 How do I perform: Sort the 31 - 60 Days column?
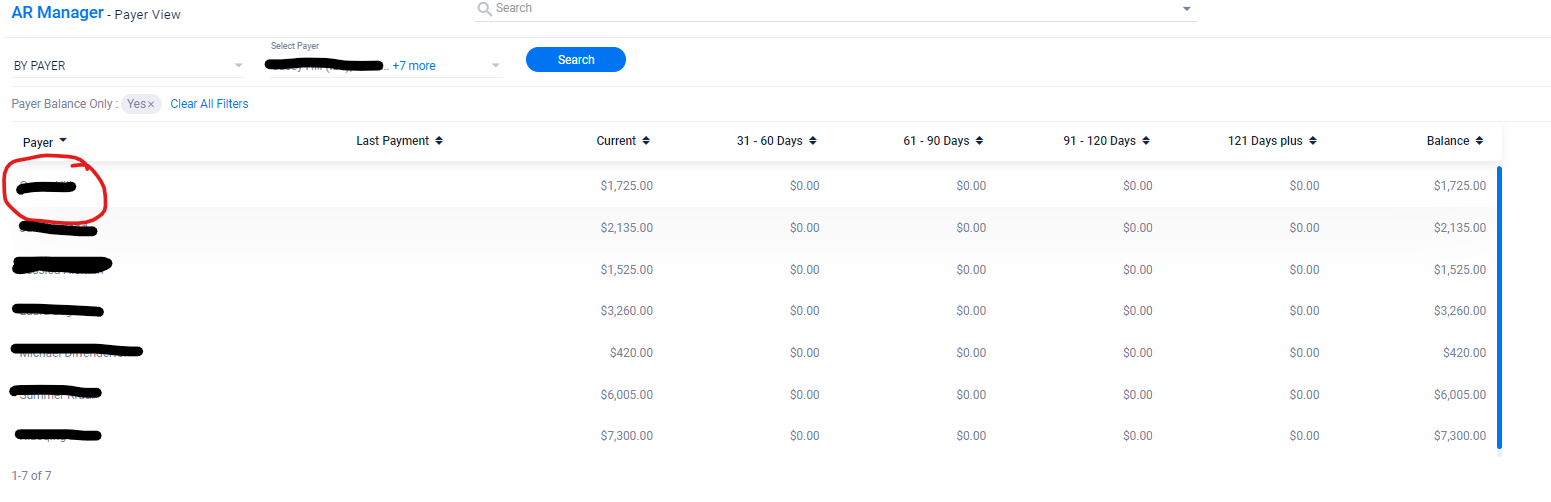tap(813, 141)
